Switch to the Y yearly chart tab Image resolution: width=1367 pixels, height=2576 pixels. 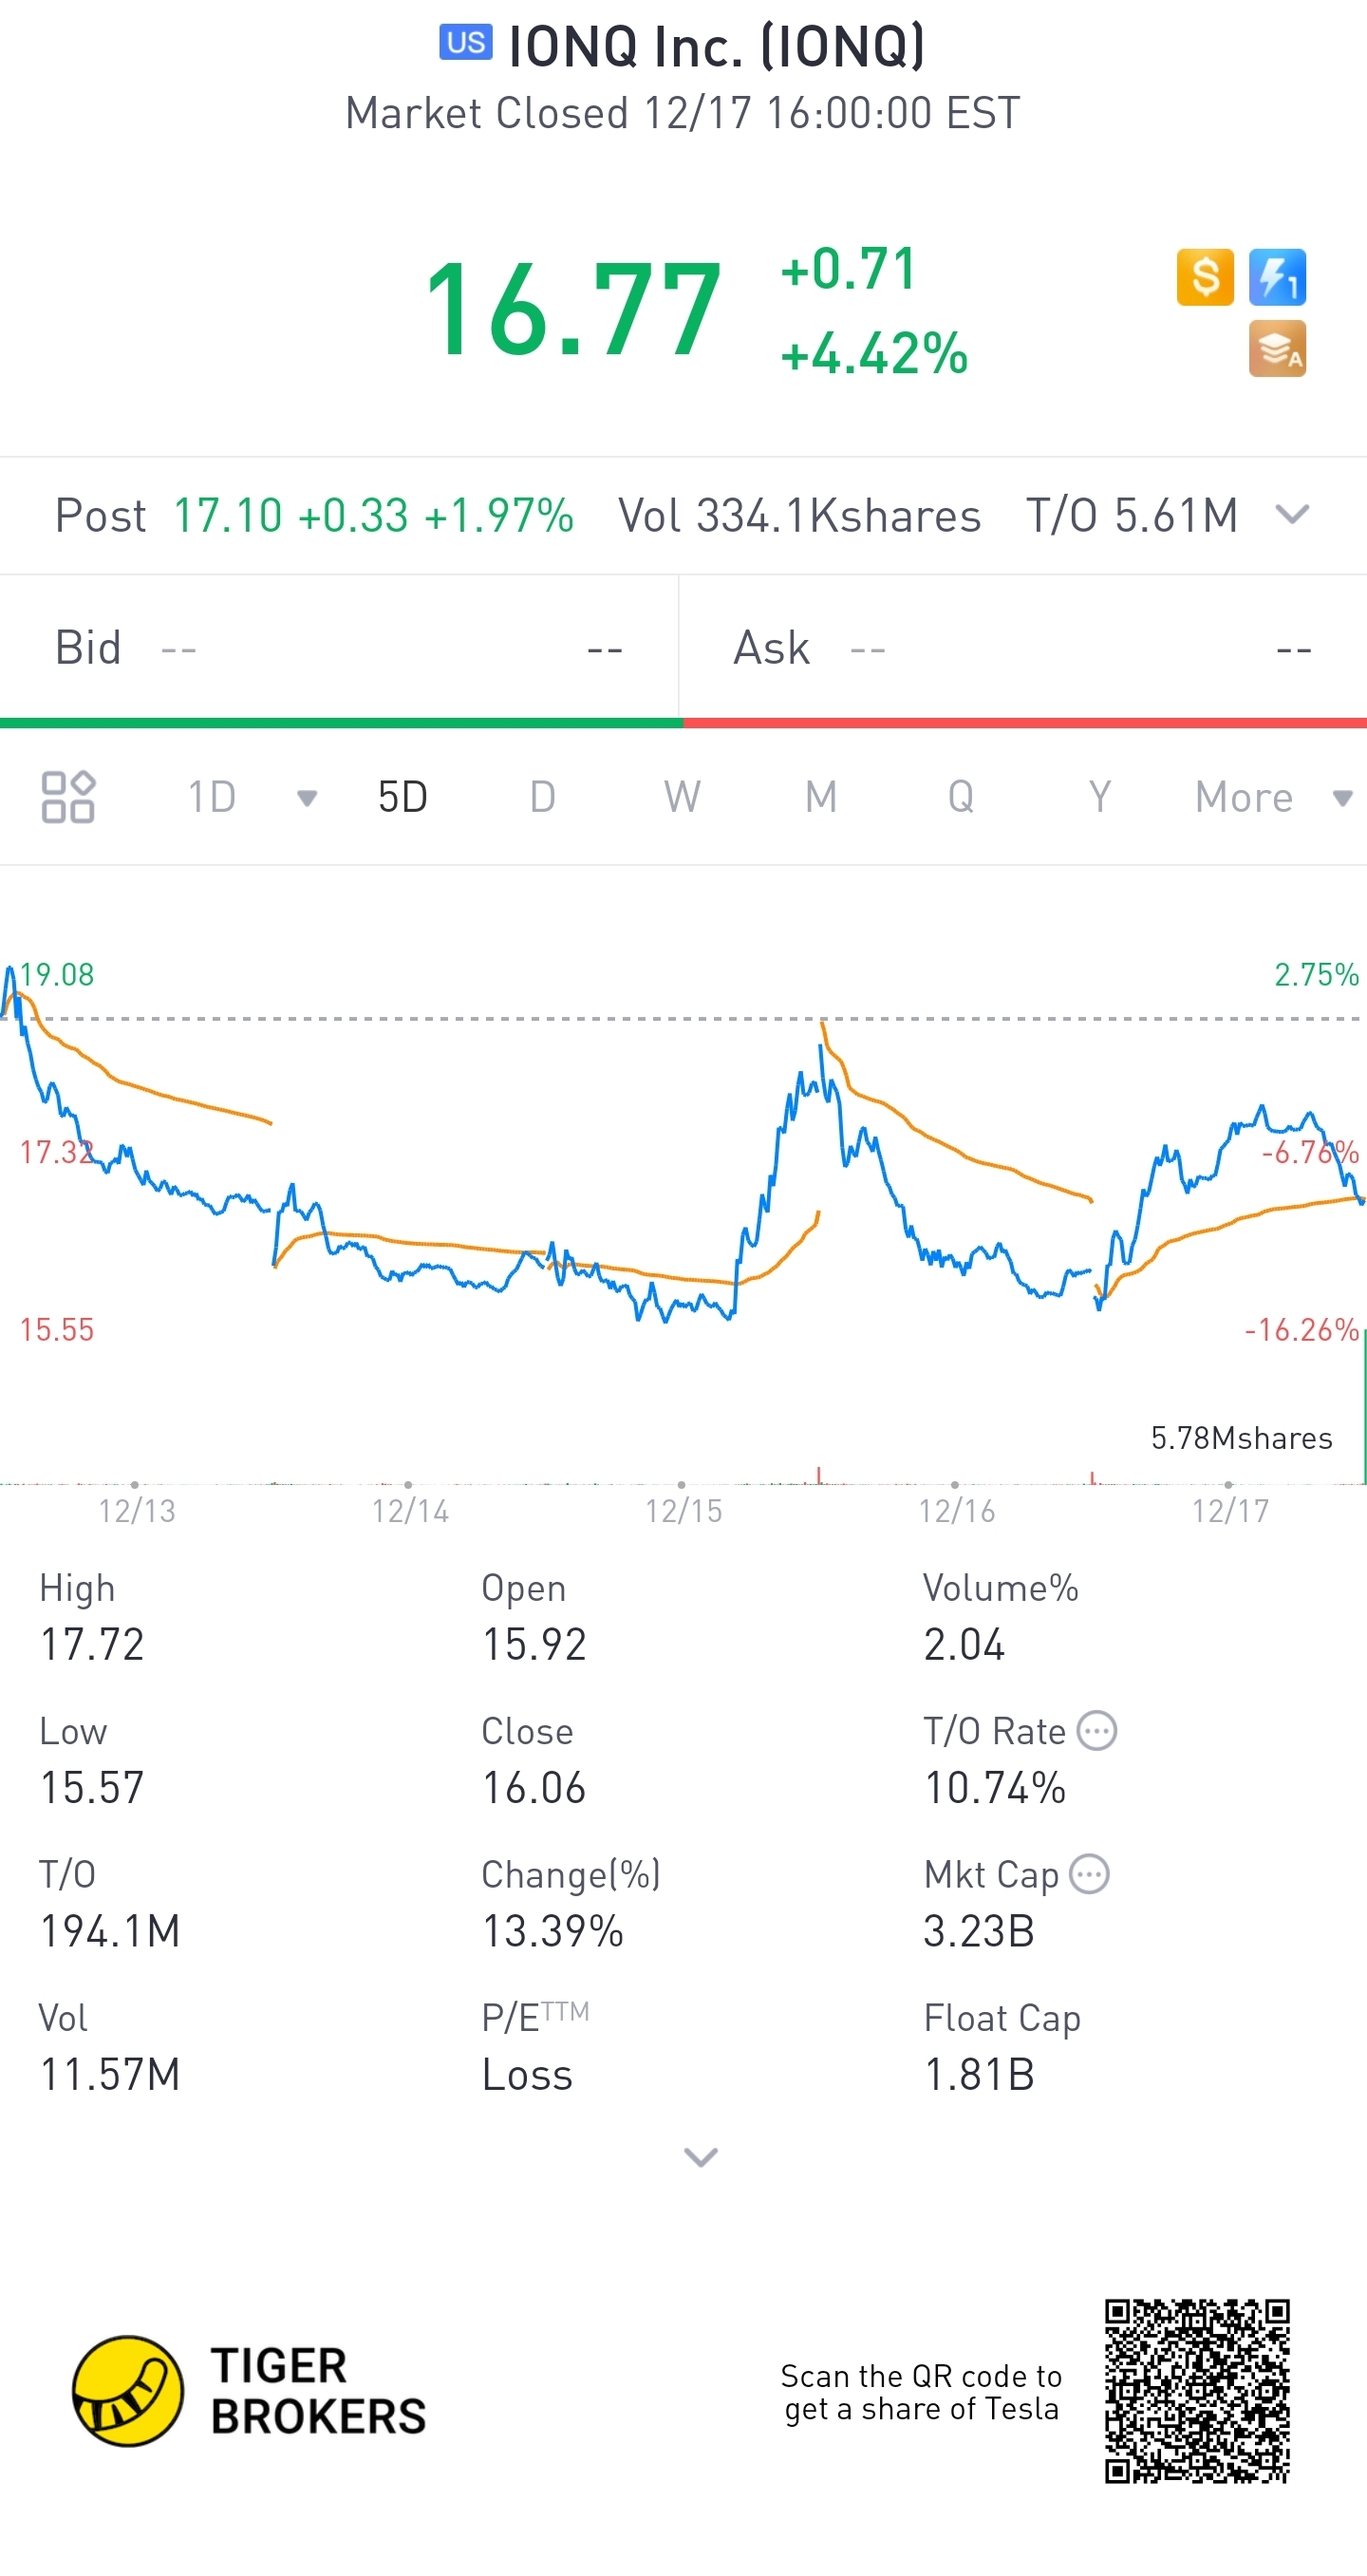click(1100, 797)
